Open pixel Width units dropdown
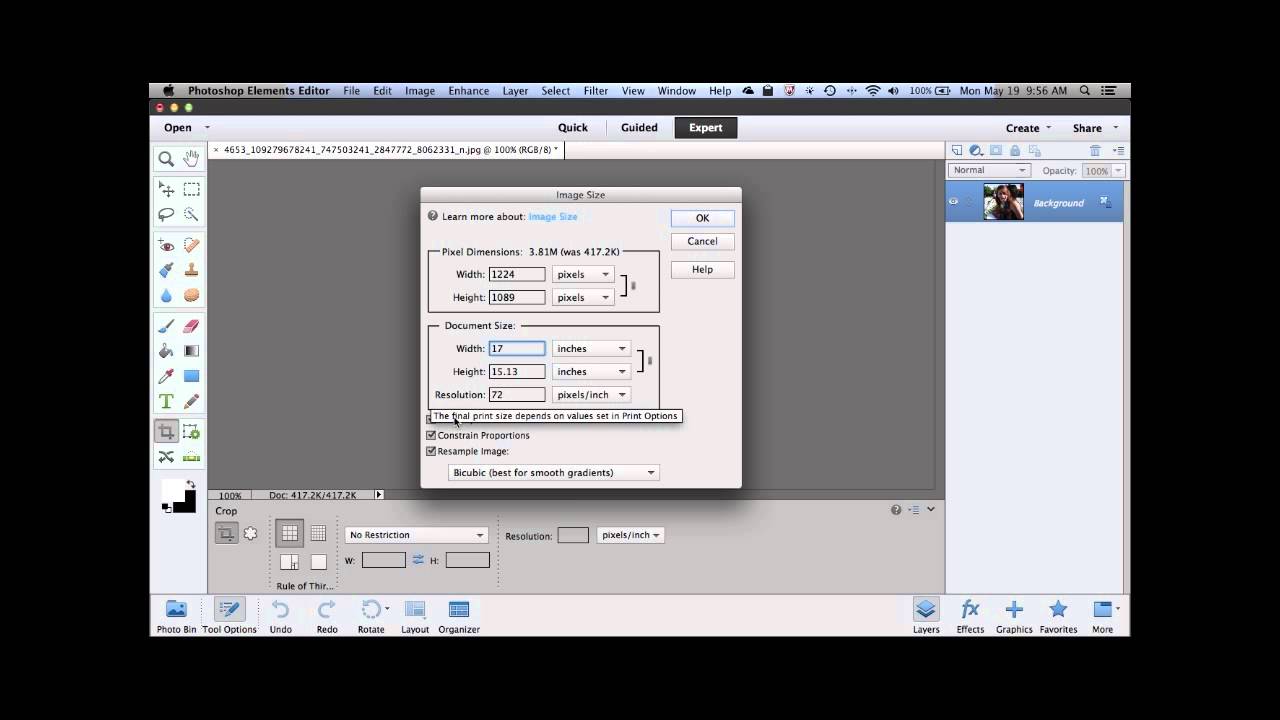Image resolution: width=1280 pixels, height=720 pixels. [582, 274]
